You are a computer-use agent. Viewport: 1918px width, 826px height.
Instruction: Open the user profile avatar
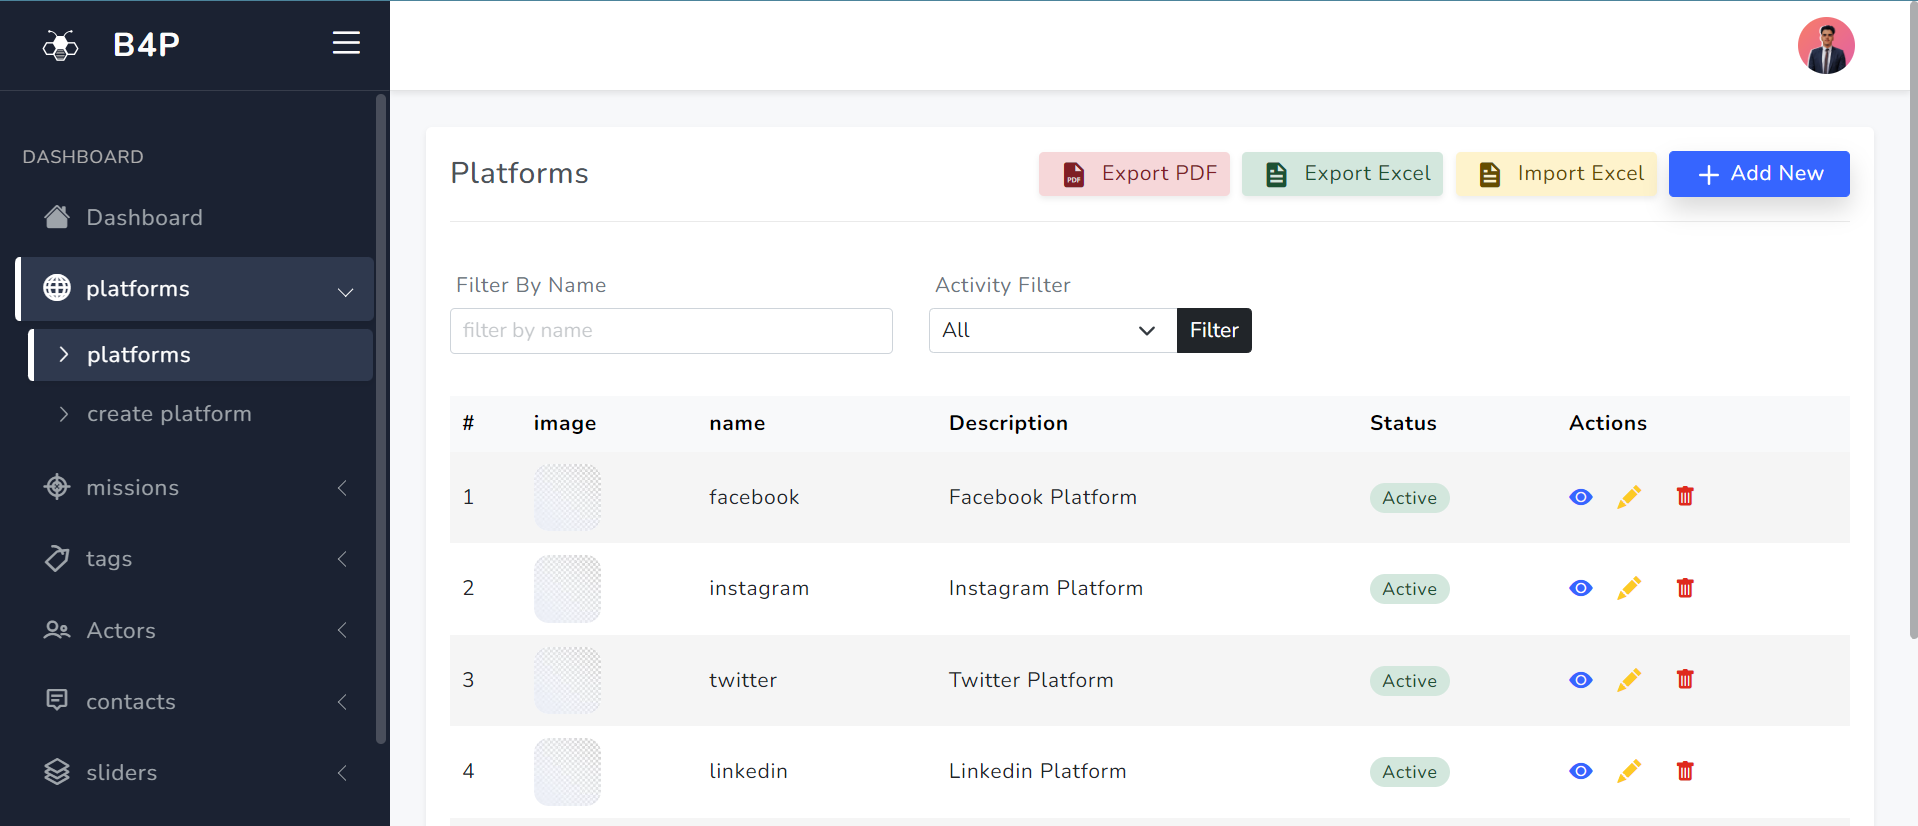pyautogui.click(x=1825, y=46)
